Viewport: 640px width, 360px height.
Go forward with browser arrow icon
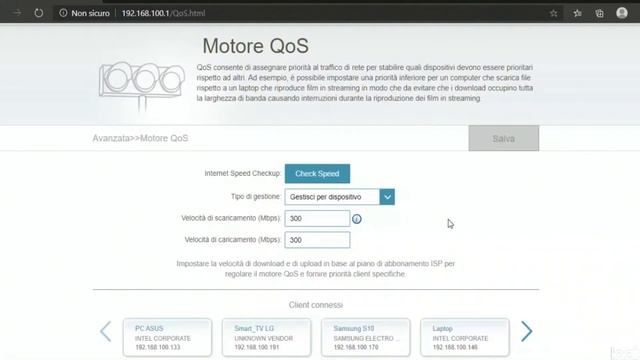pyautogui.click(x=17, y=13)
